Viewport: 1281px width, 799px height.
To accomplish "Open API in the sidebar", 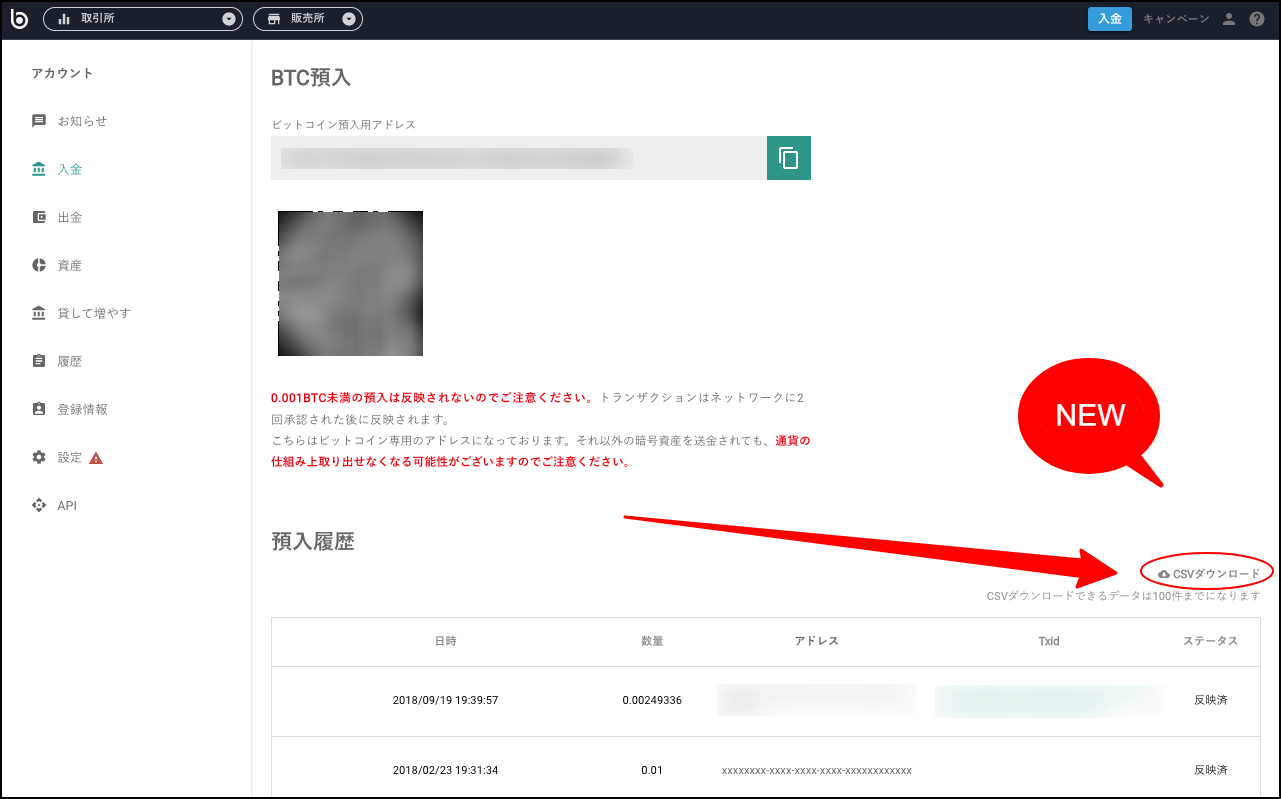I will 67,505.
